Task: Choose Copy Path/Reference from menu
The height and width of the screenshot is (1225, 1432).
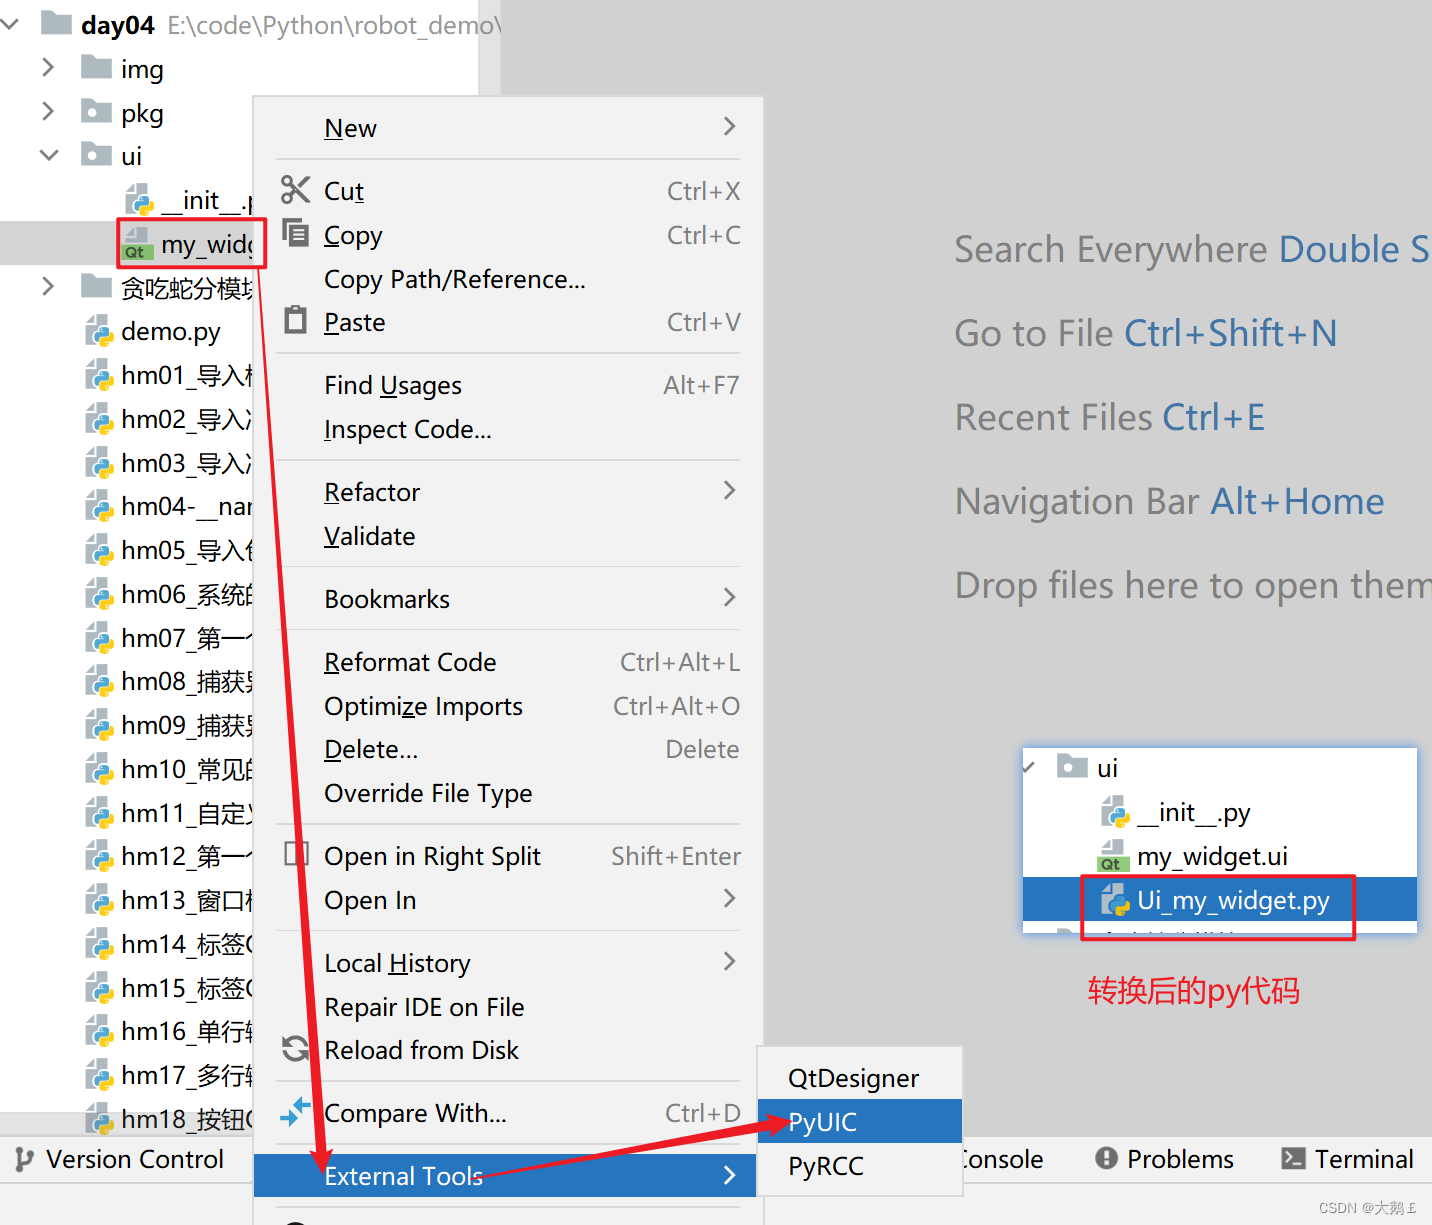Action: pyautogui.click(x=508, y=279)
